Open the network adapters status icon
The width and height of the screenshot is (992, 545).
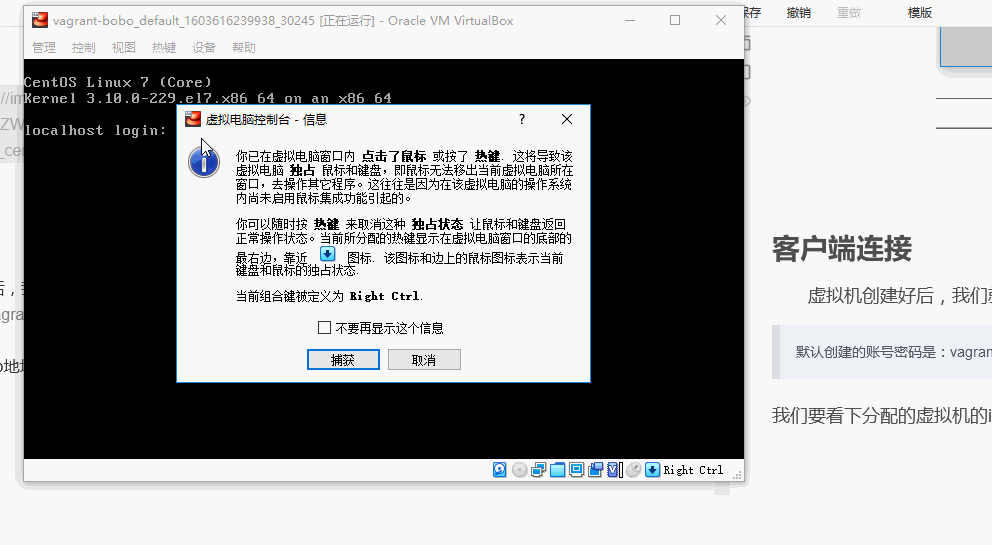[538, 470]
